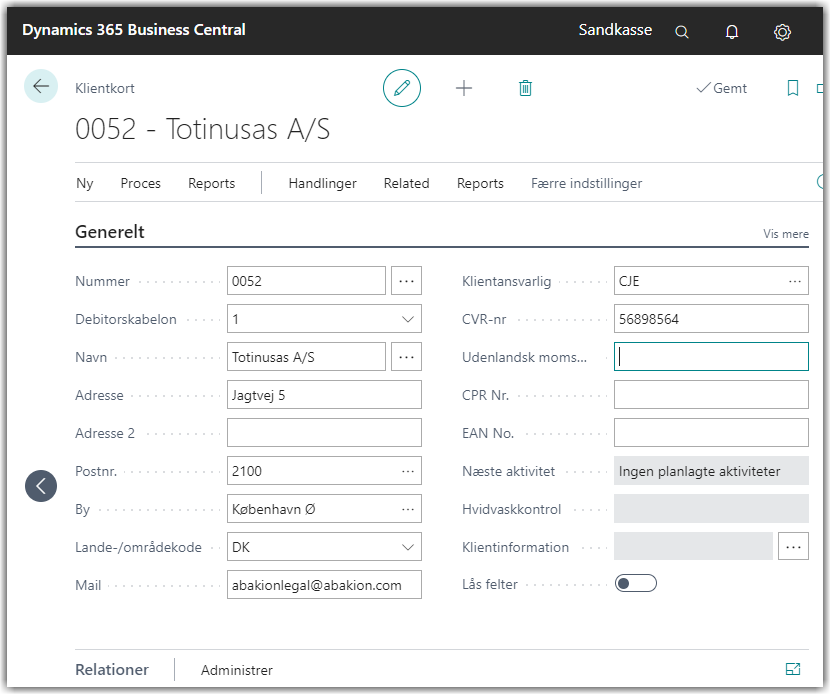Screen dimensions: 831x695
Task: Open the Reports menu next to Proces
Action: click(x=211, y=183)
